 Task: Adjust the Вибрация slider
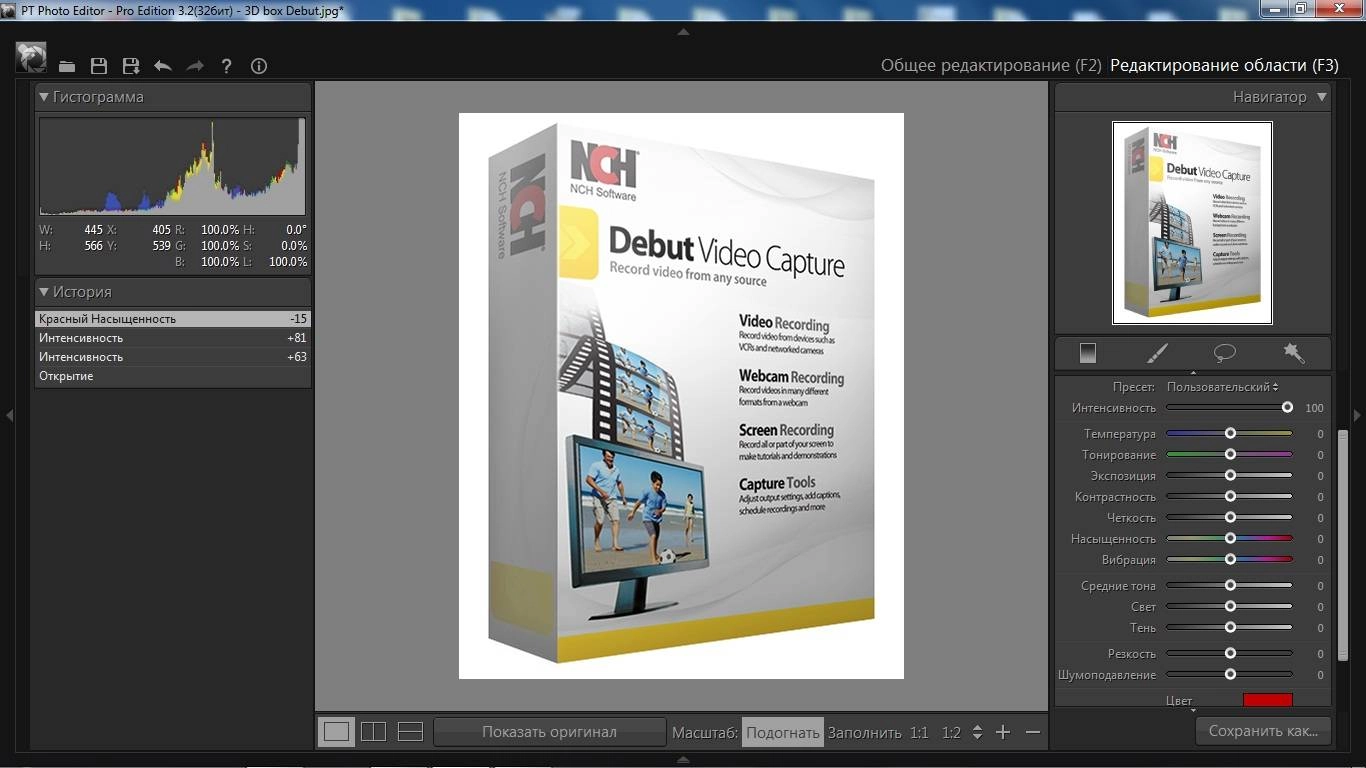point(1229,560)
